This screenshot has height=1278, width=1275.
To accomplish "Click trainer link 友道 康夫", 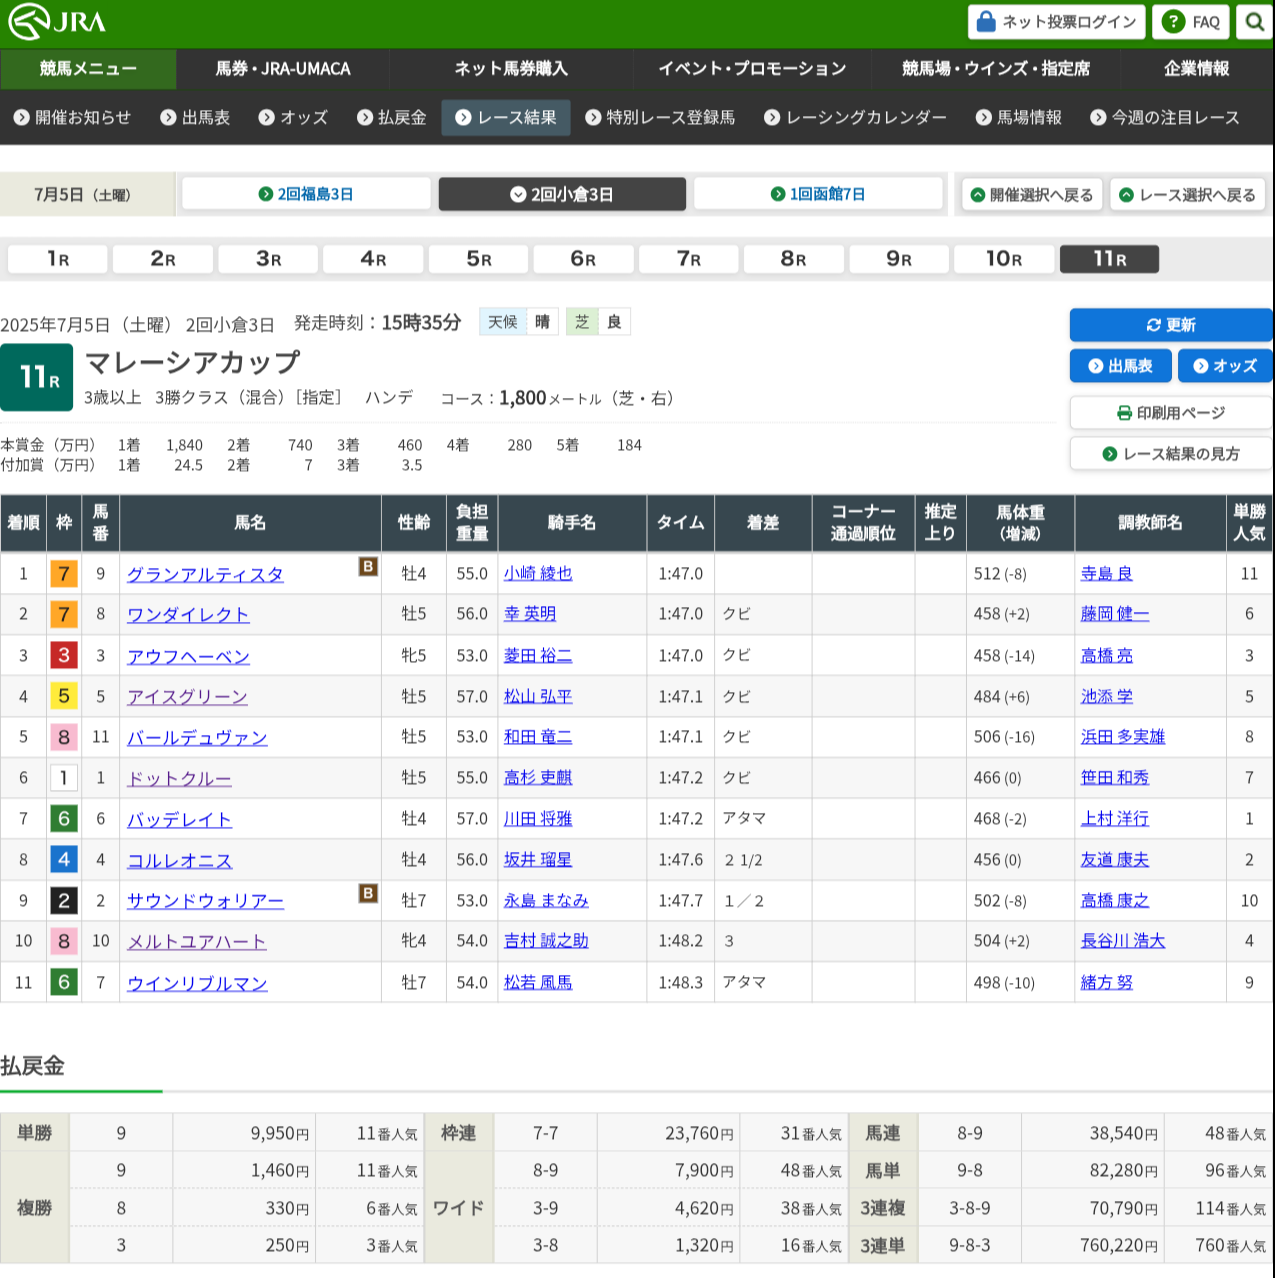I will click(x=1114, y=860).
